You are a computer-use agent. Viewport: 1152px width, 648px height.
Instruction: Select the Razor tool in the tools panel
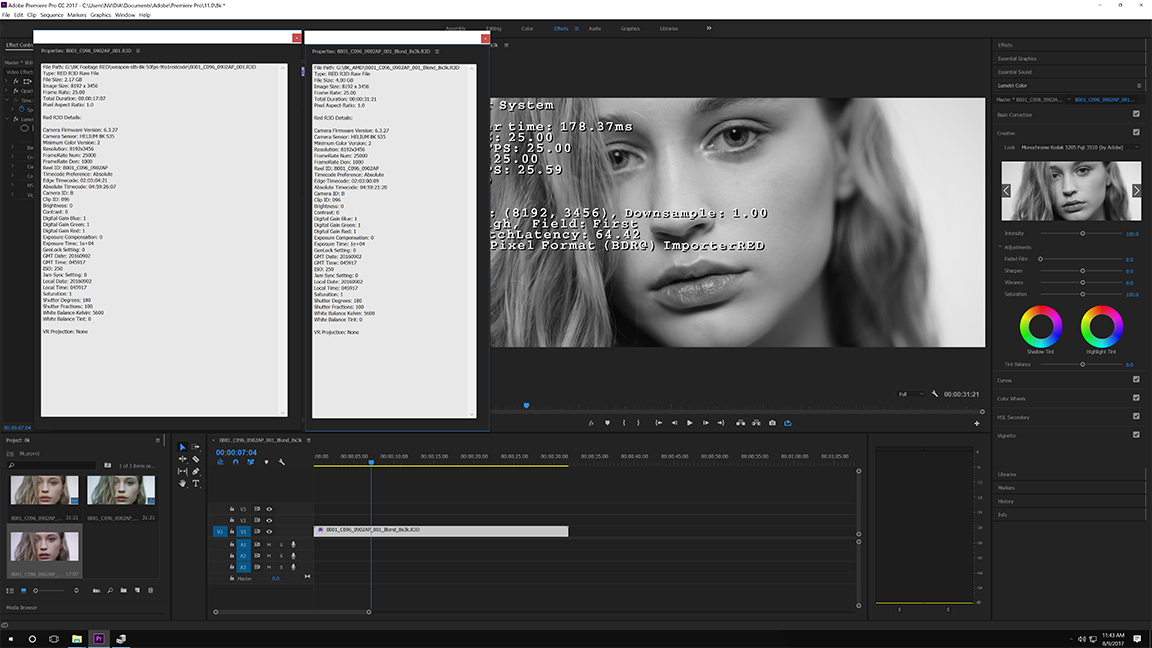click(196, 459)
